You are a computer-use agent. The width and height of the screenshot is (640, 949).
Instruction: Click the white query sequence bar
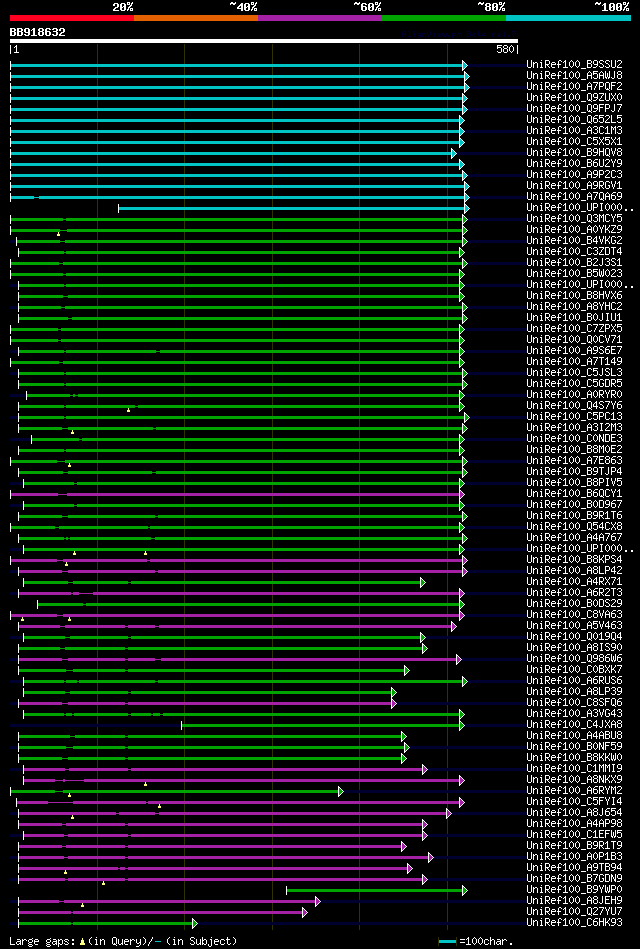(263, 41)
